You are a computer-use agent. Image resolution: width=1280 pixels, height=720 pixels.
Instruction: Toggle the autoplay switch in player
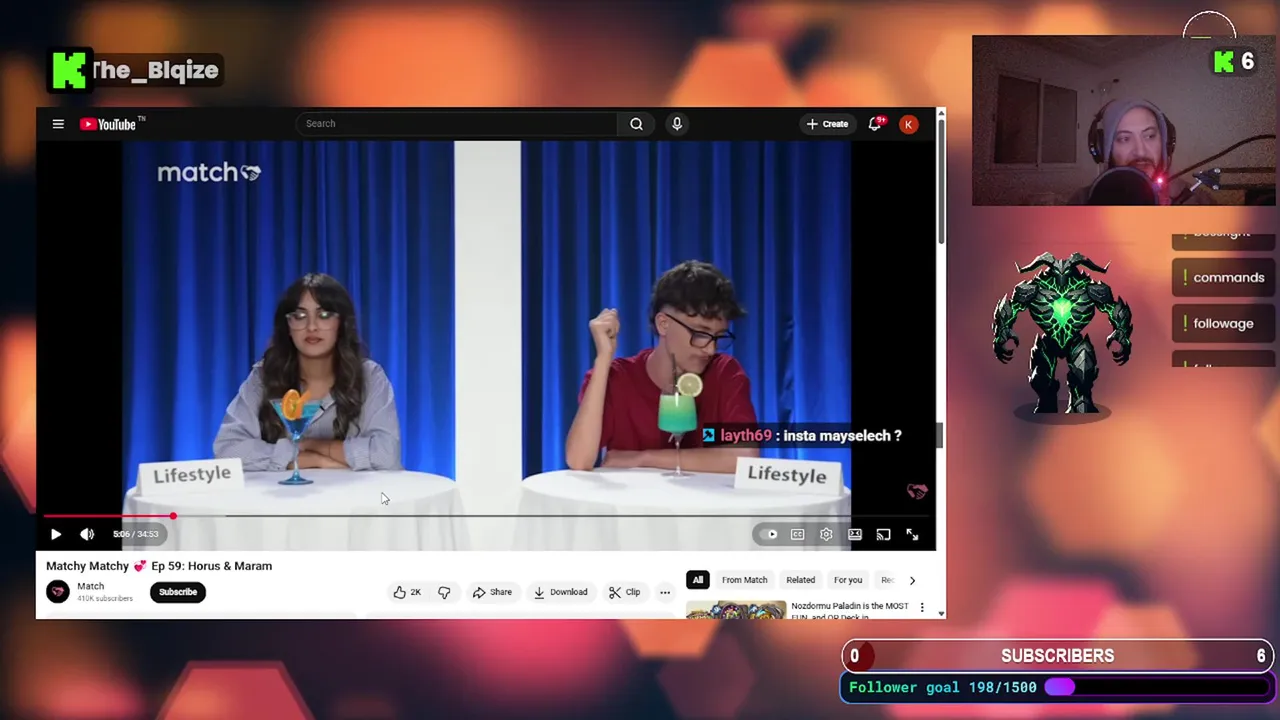click(768, 535)
